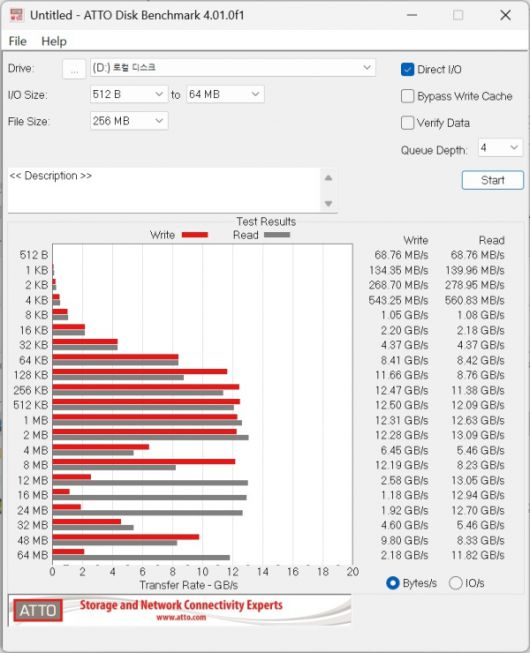The image size is (530, 653).
Task: Click the Test Results heading
Action: 266,222
